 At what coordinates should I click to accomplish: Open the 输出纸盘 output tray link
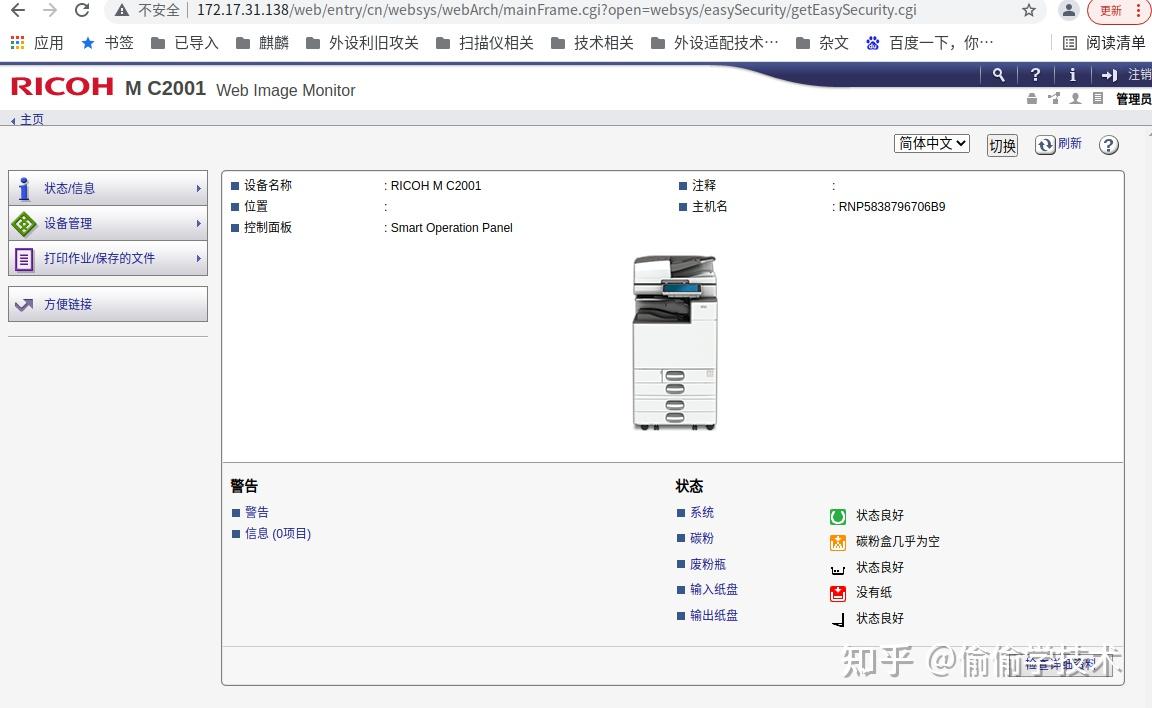pos(713,615)
